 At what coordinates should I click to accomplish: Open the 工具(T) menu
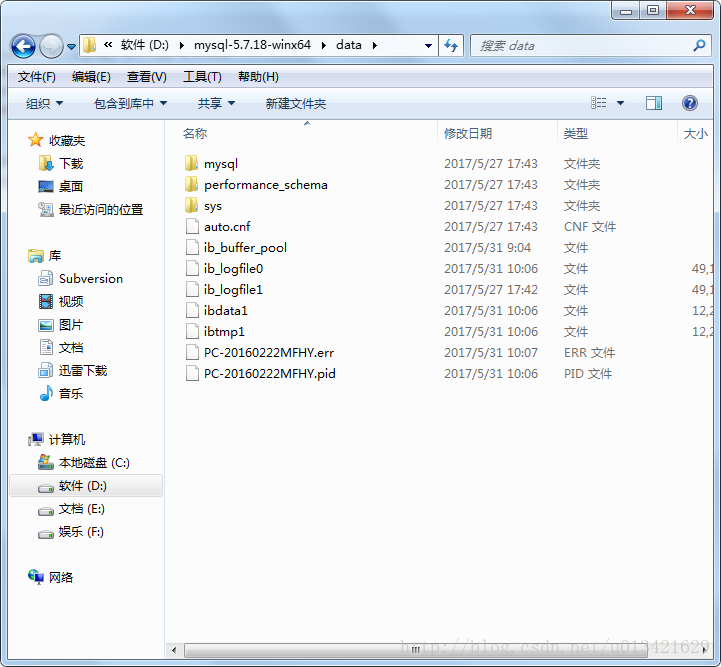(202, 77)
